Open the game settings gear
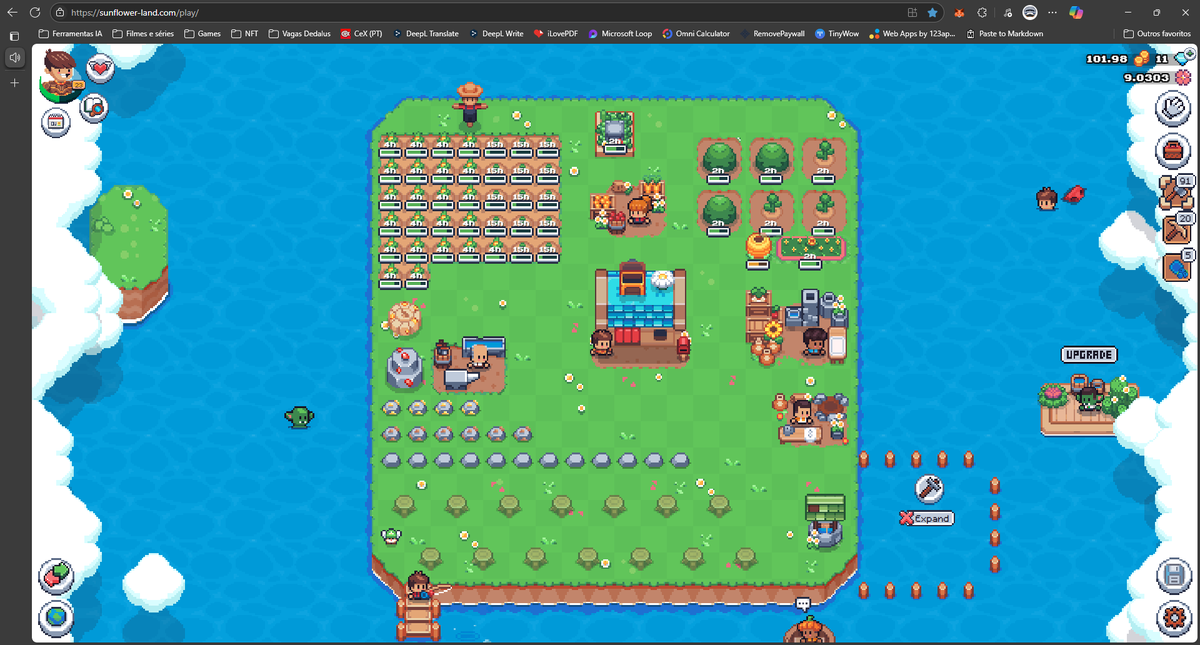 (x=1174, y=618)
